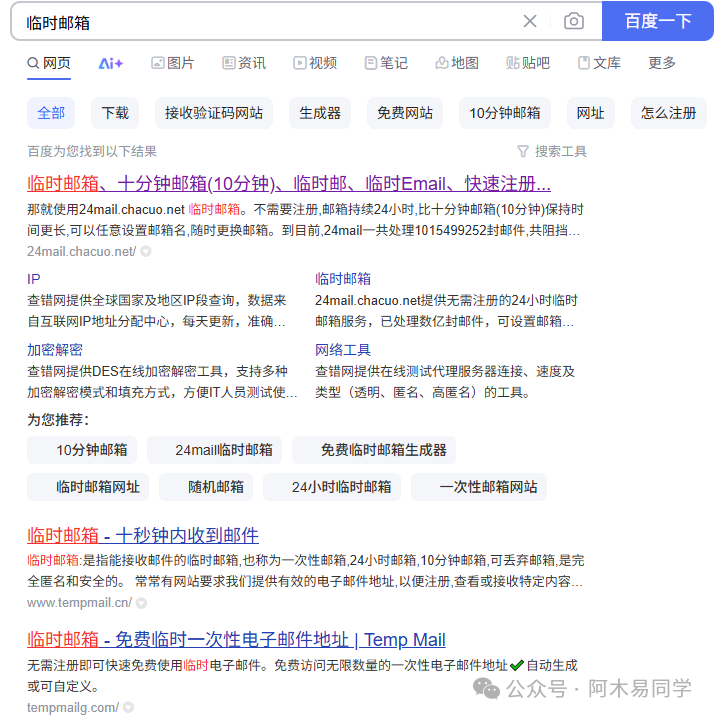Switch to the 图片 tab
The width and height of the screenshot is (715, 718).
click(173, 63)
